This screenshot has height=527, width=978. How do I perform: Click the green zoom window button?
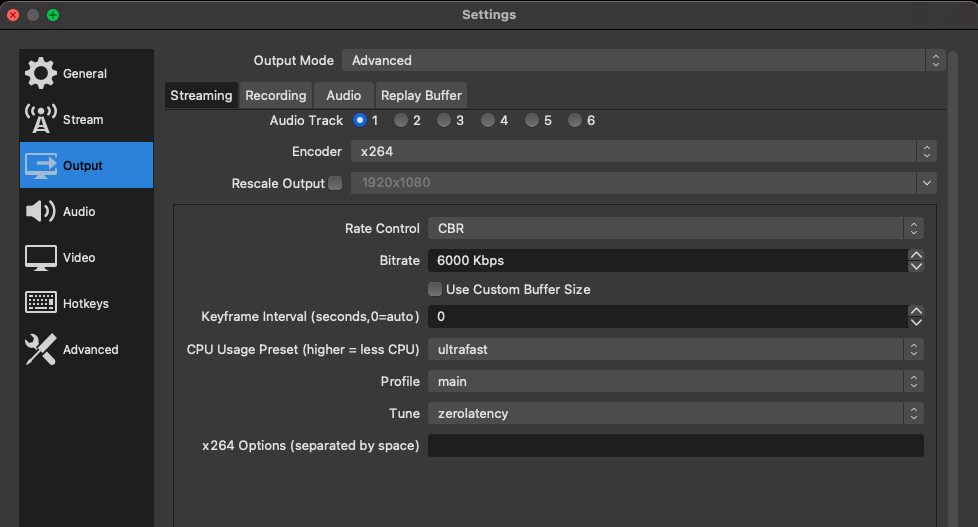coord(53,15)
